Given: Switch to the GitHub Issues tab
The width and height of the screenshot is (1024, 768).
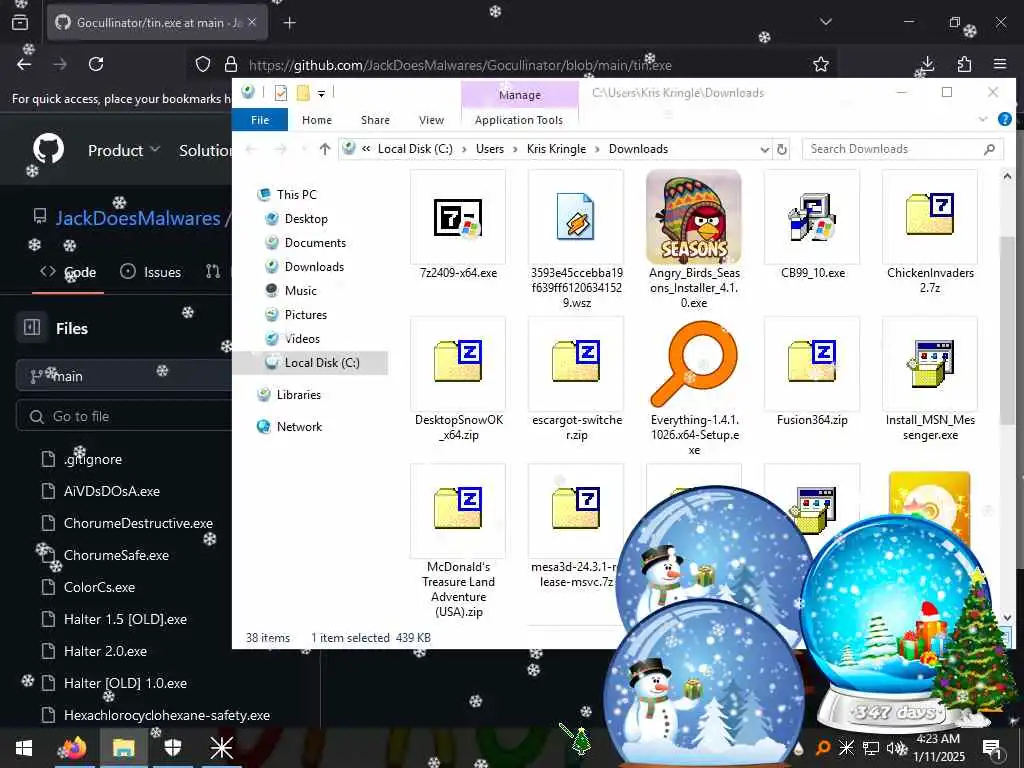Looking at the screenshot, I should pyautogui.click(x=150, y=272).
